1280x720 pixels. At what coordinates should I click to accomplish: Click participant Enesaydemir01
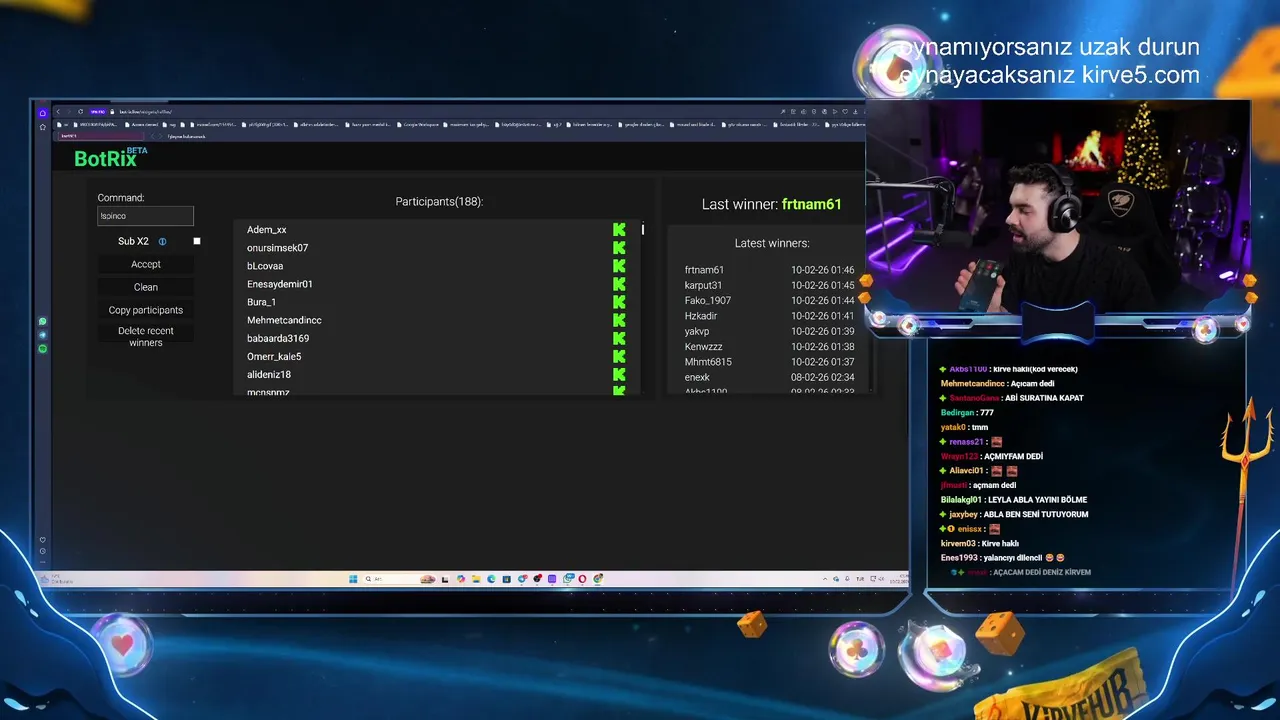tap(280, 284)
